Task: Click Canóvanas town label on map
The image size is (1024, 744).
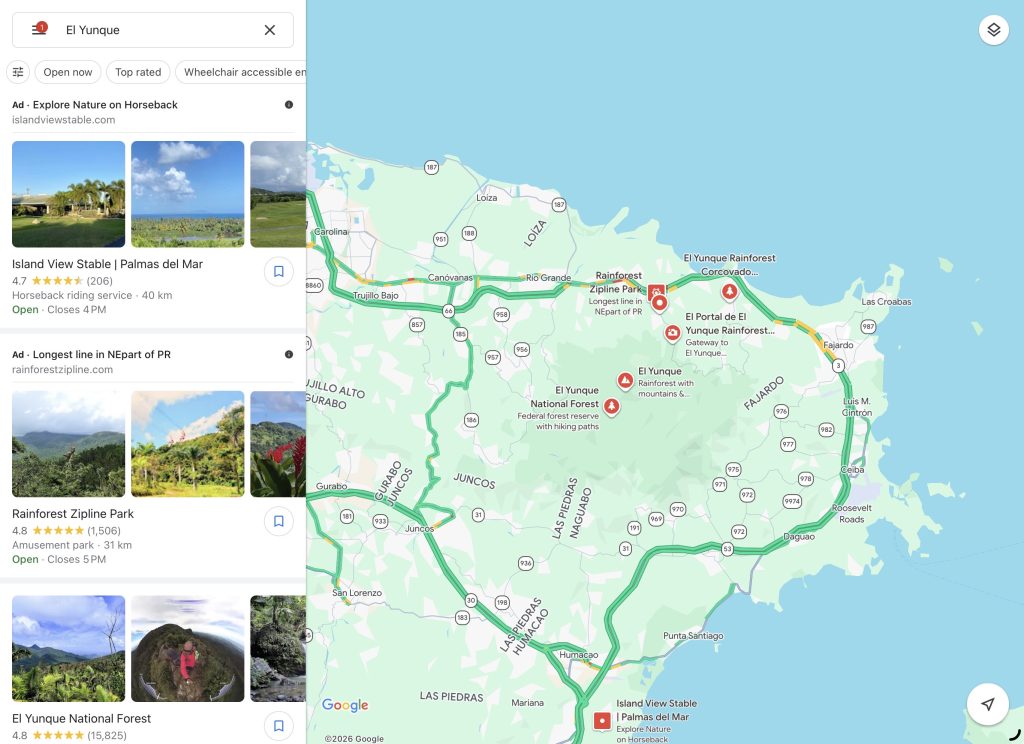Action: pyautogui.click(x=450, y=278)
